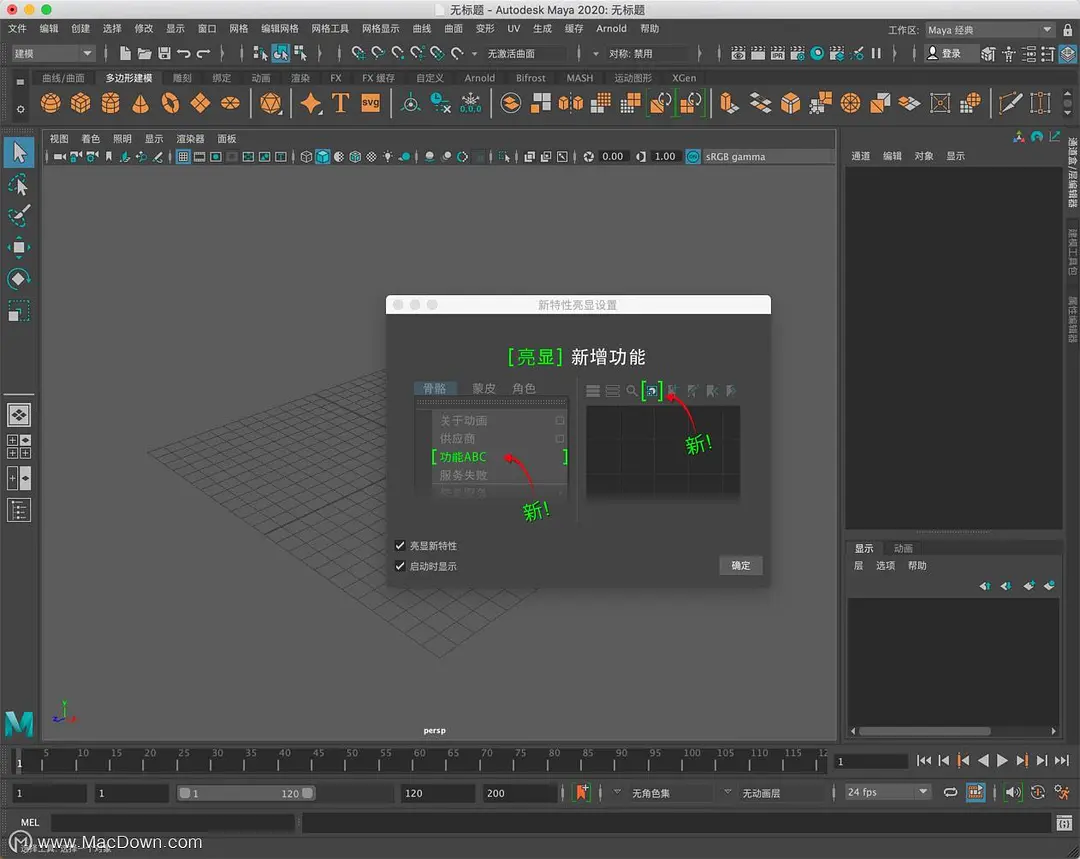Click the 确定 button in dialog

pos(741,566)
